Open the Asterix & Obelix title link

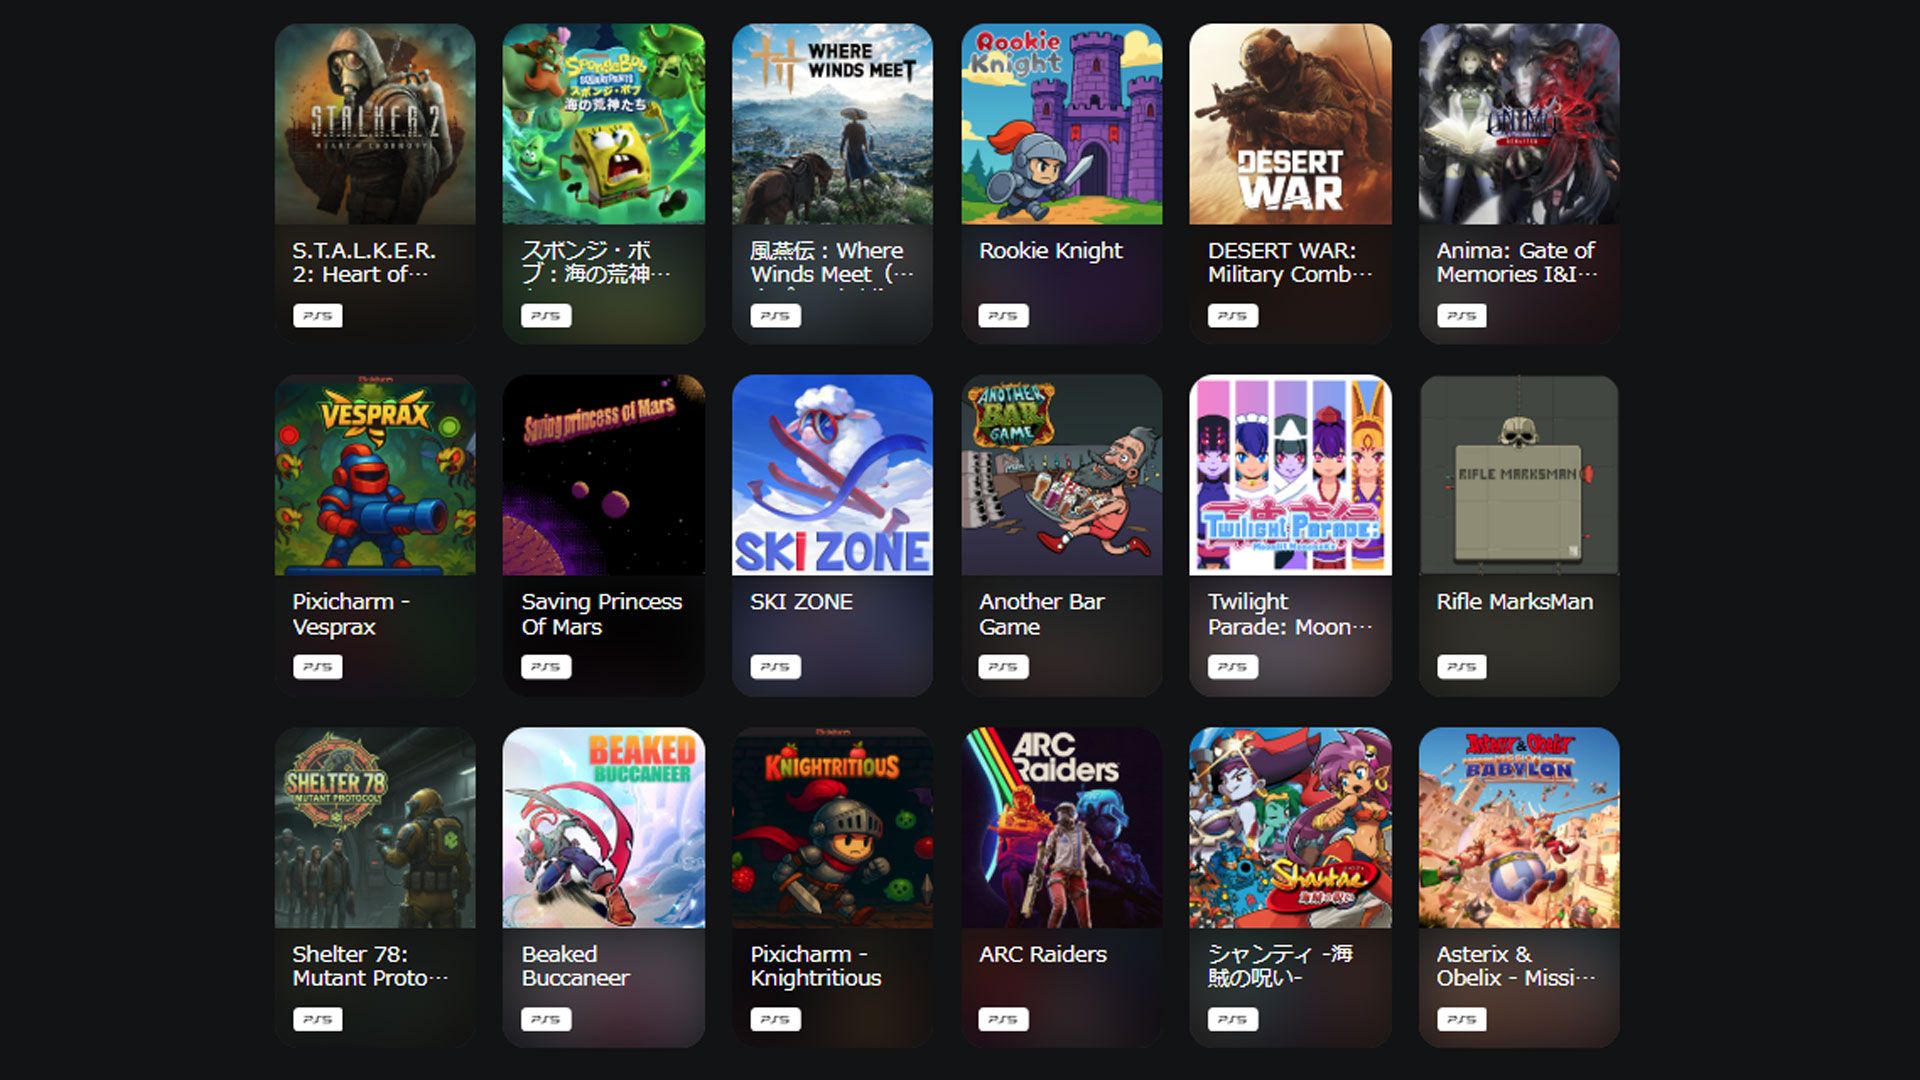[x=1516, y=966]
